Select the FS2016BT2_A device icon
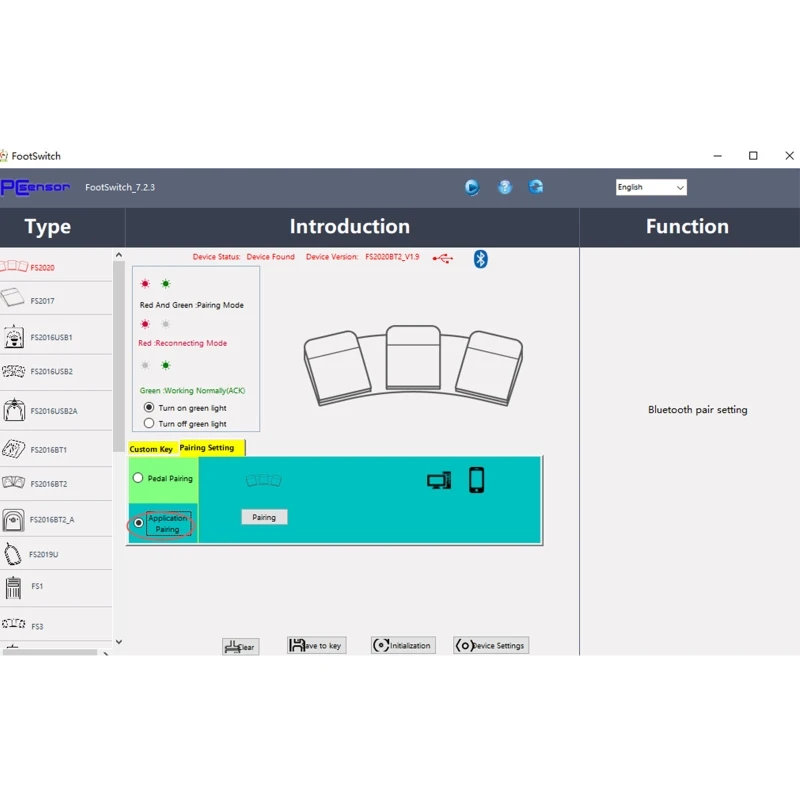This screenshot has height=800, width=800. [13, 520]
